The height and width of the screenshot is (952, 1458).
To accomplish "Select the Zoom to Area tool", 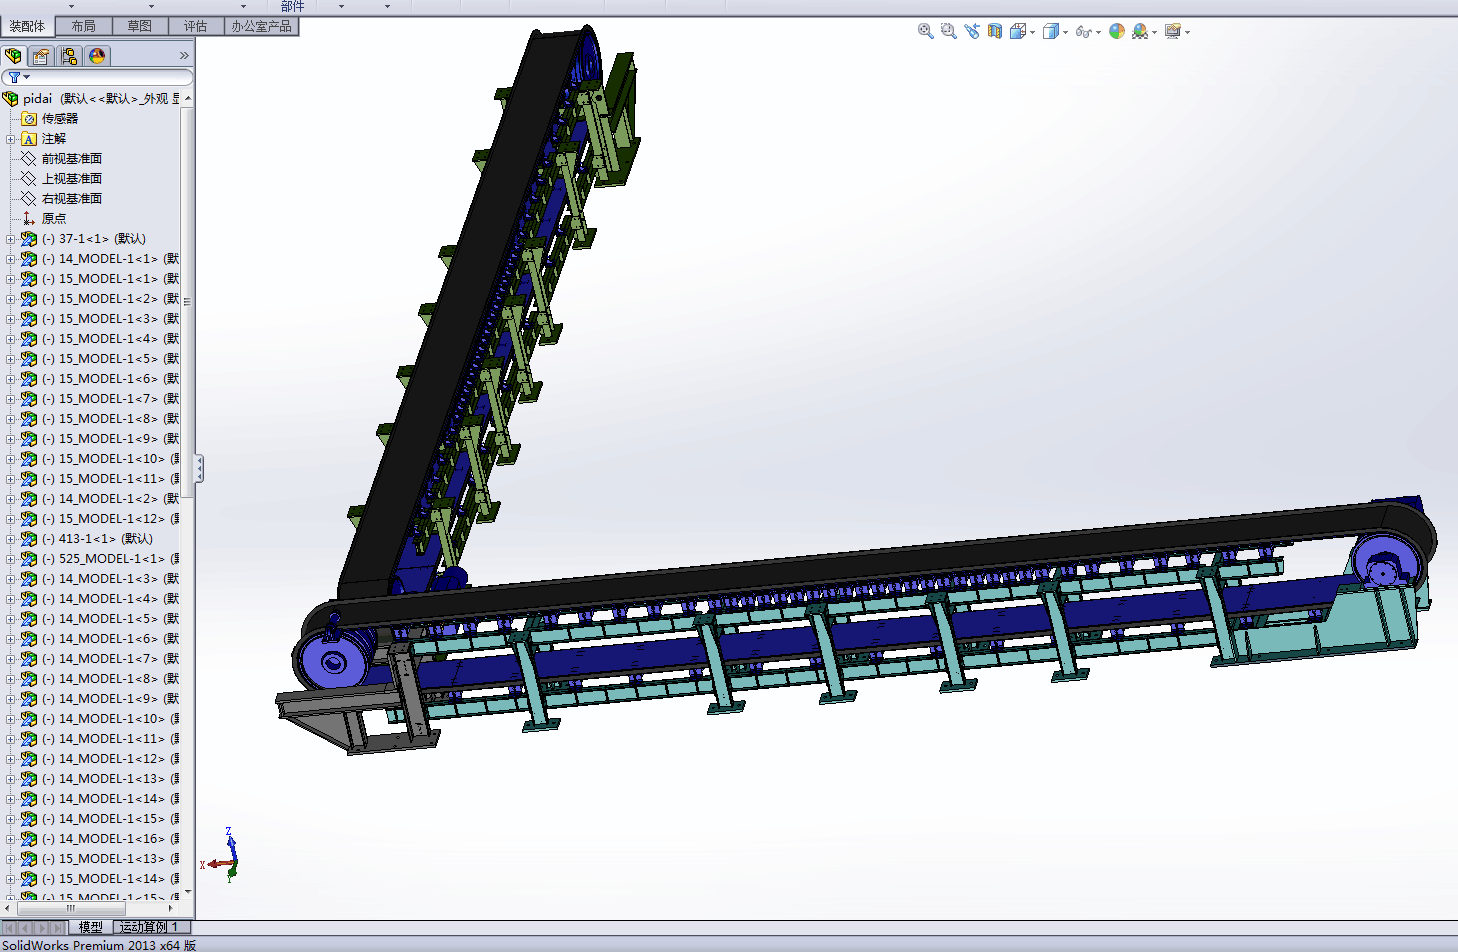I will 948,31.
